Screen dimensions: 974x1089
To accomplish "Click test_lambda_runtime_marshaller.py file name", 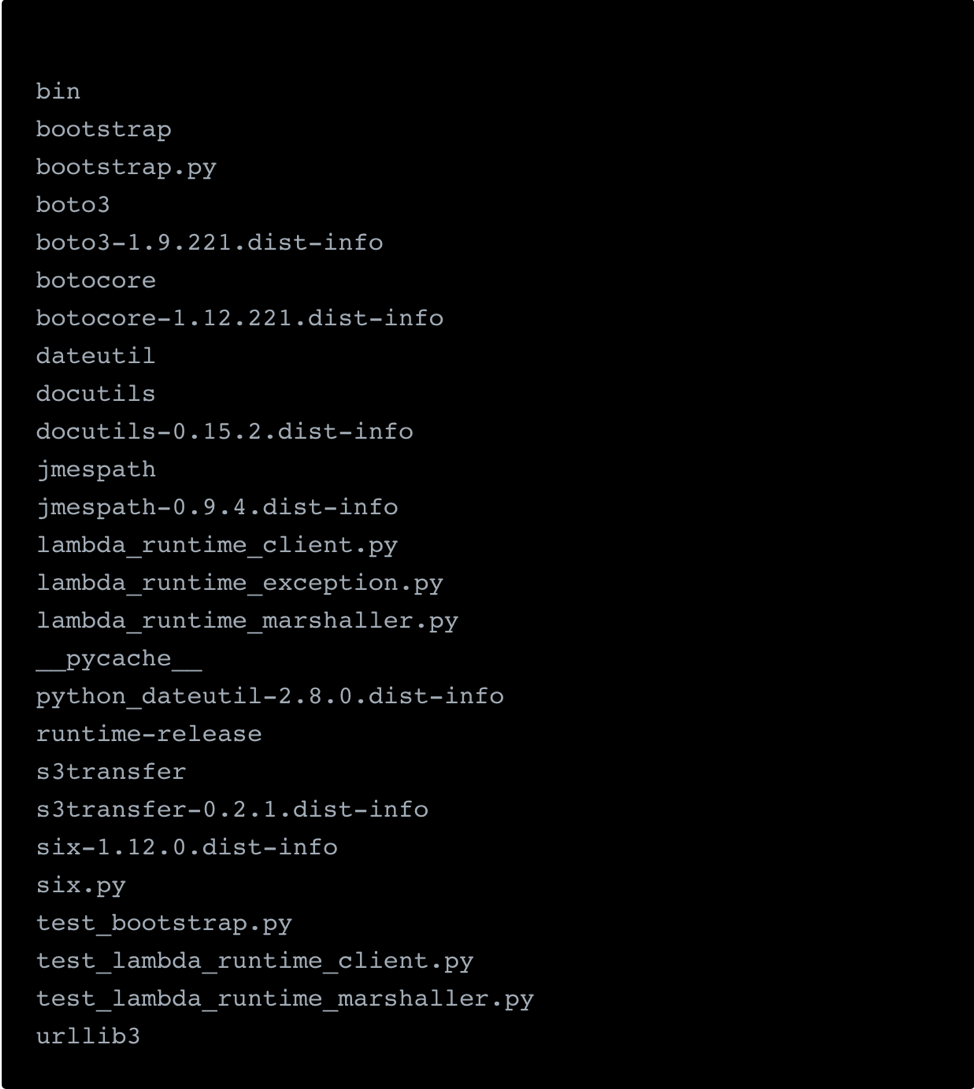I will (285, 998).
